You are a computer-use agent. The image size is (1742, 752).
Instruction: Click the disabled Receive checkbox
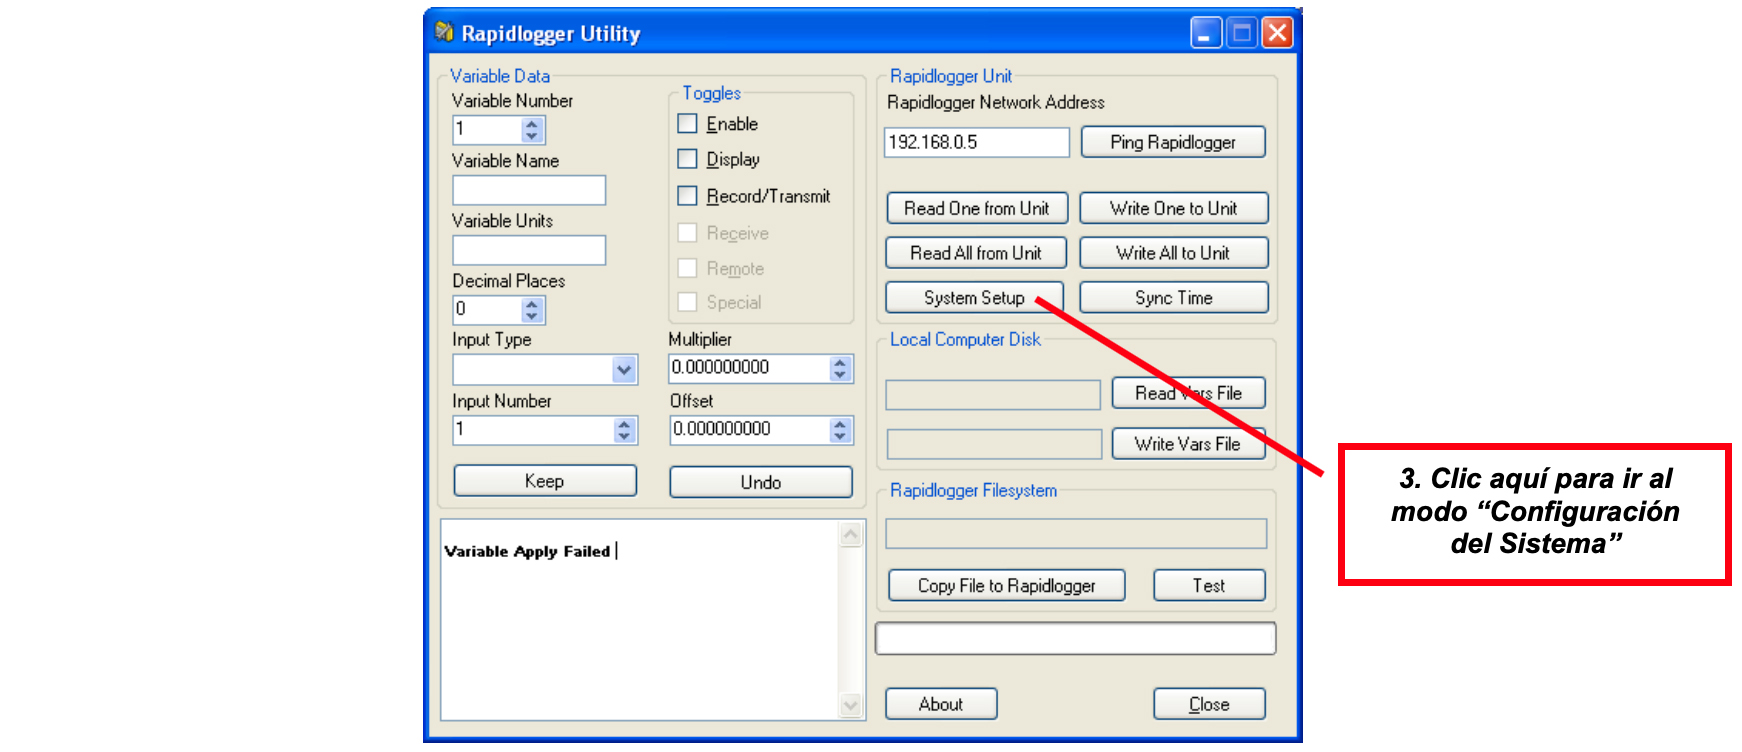(687, 233)
